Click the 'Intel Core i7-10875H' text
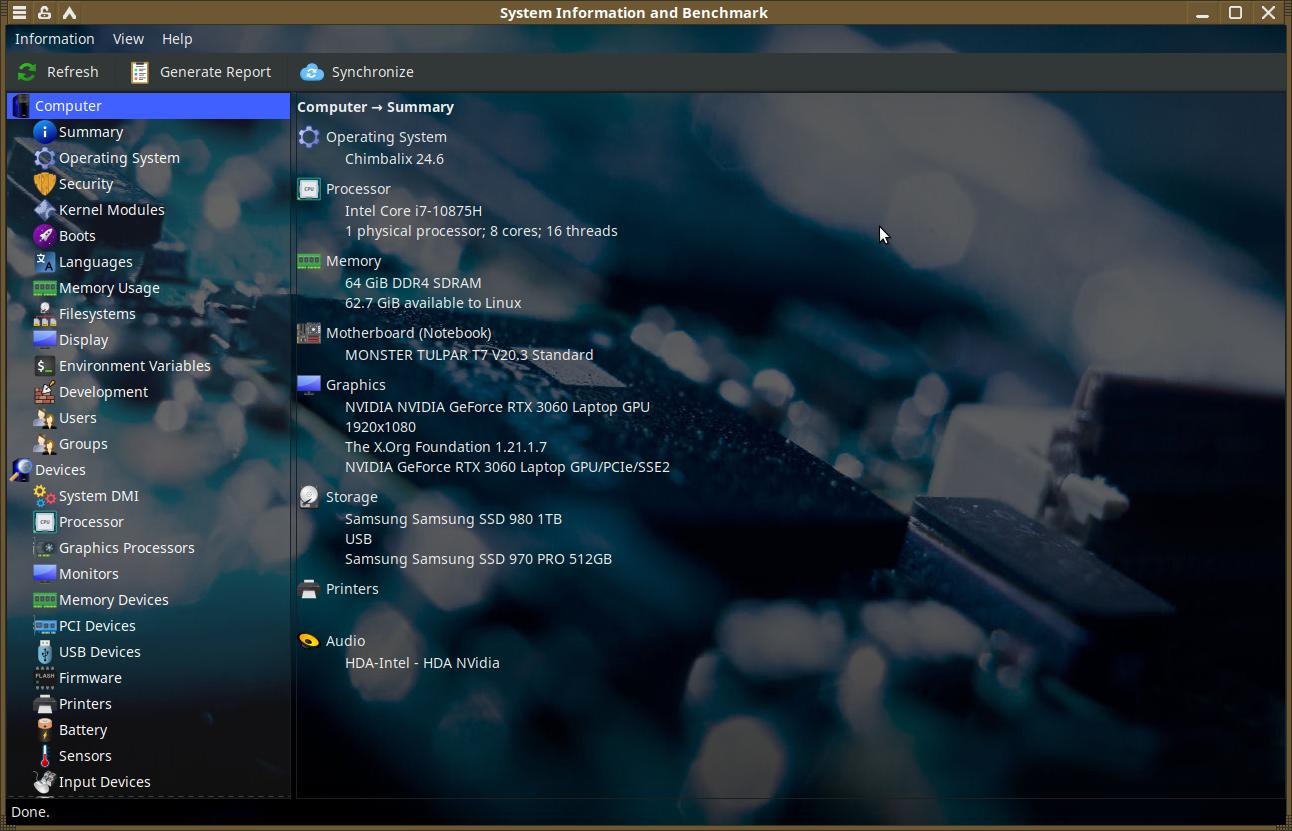Viewport: 1292px width, 831px height. tap(413, 211)
